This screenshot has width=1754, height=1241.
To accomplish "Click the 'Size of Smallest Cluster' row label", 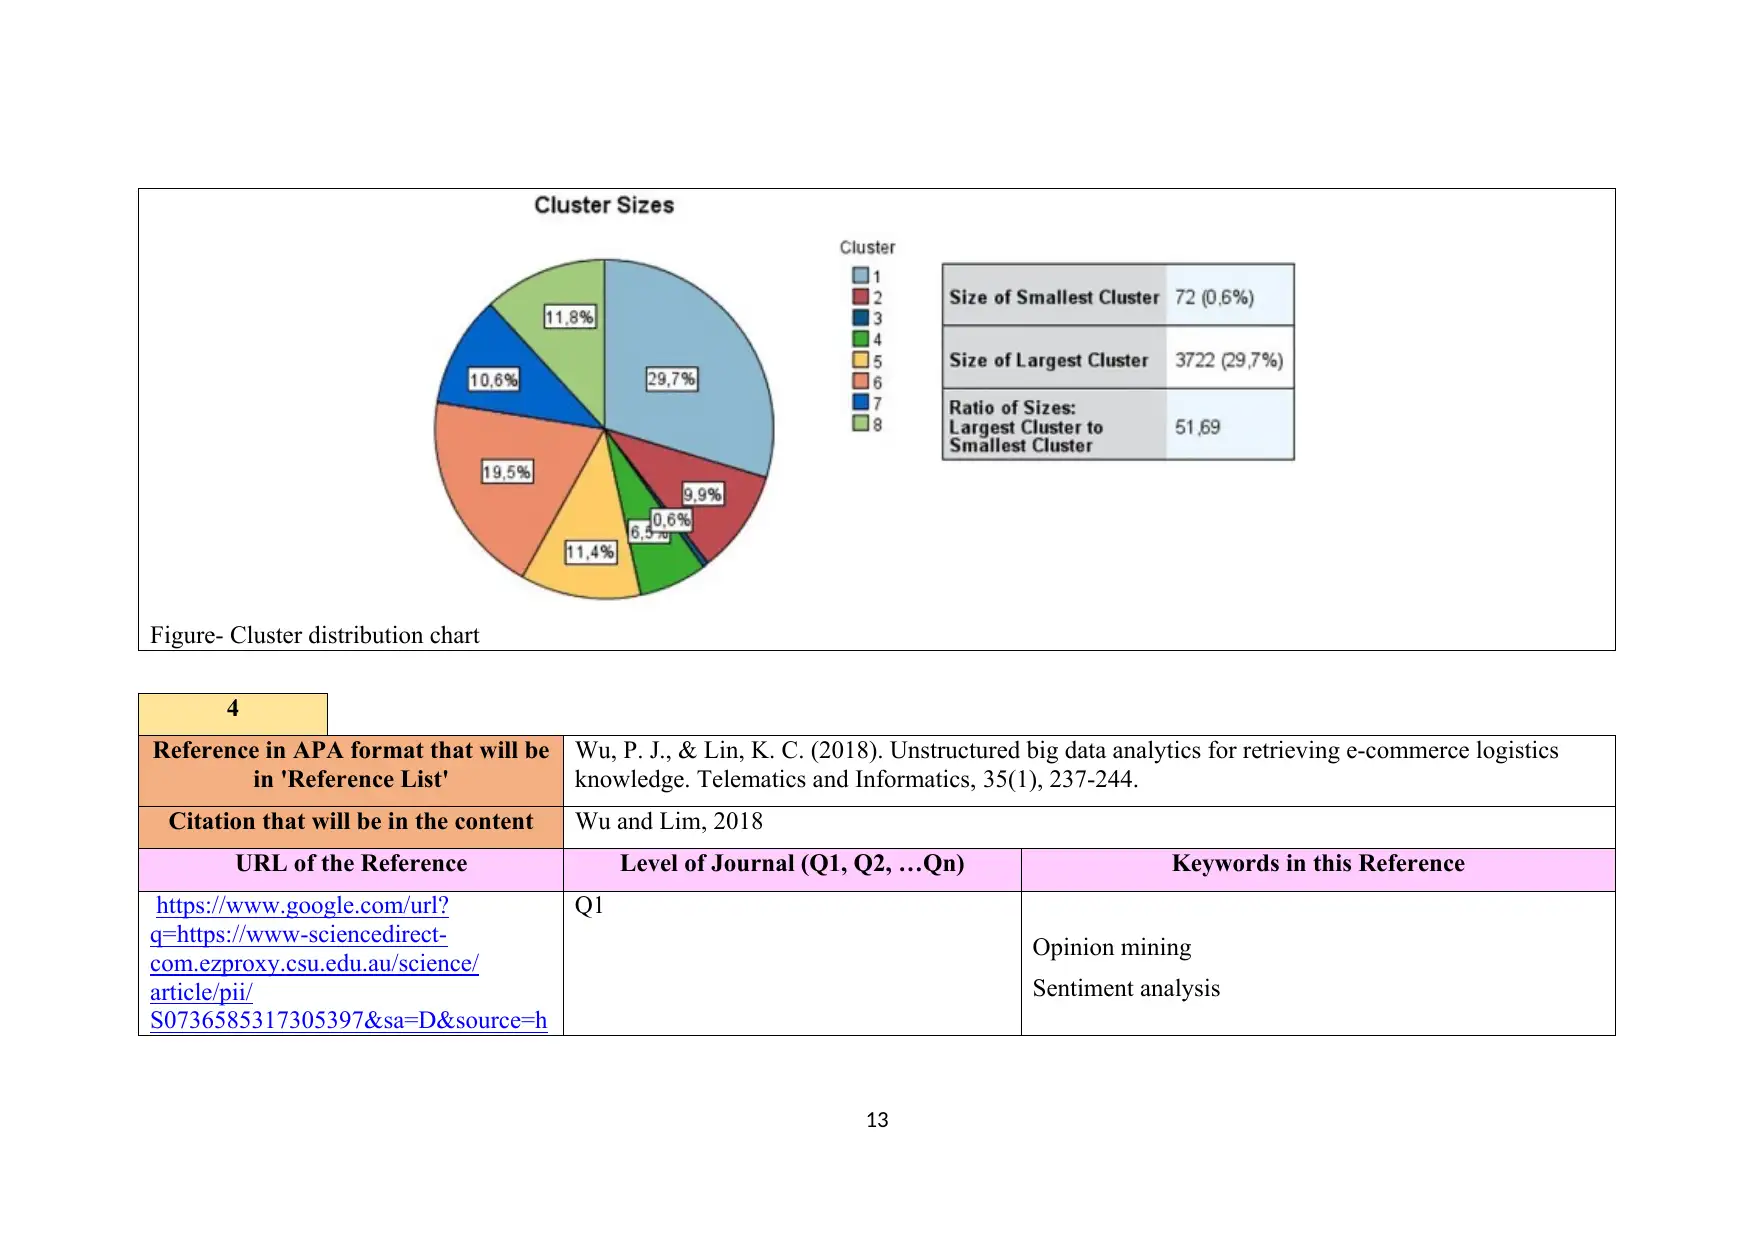I will point(1054,297).
